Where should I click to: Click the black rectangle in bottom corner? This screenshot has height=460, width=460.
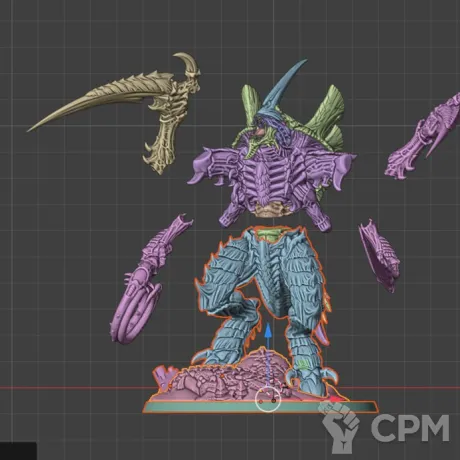click(18, 451)
